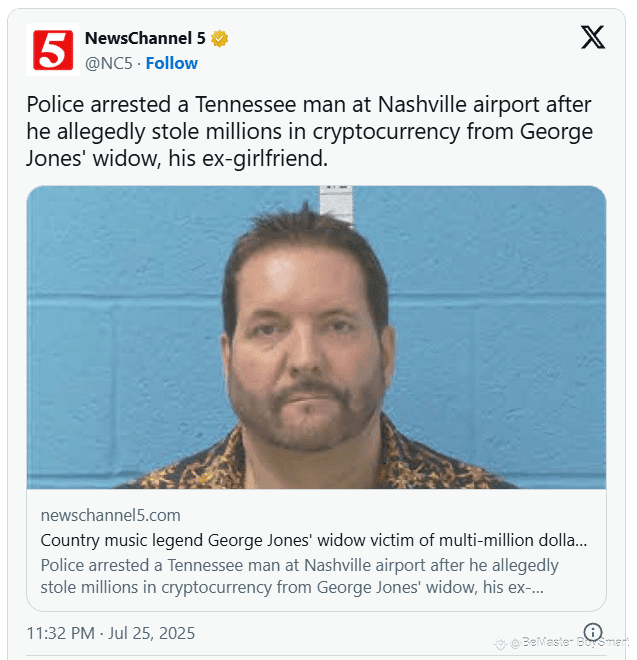637x660 pixels.
Task: Click the circled info icon
Action: [593, 632]
